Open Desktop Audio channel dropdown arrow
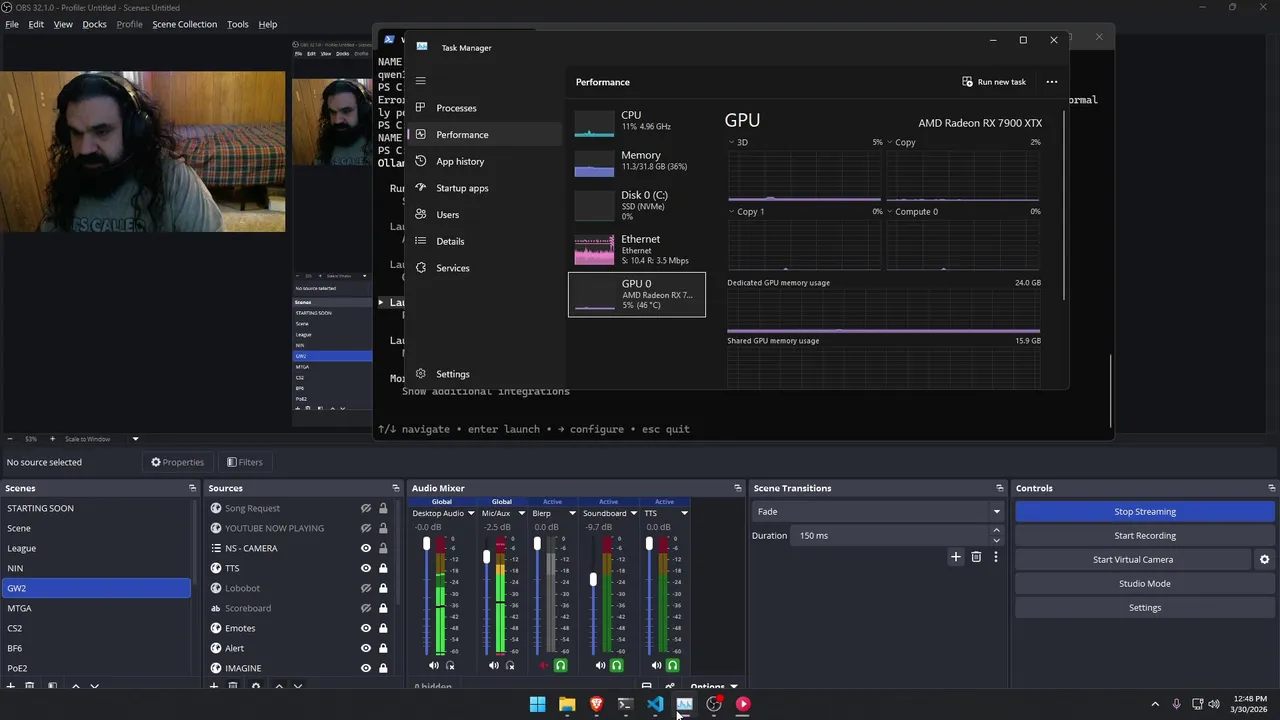This screenshot has width=1280, height=720. pyautogui.click(x=471, y=513)
